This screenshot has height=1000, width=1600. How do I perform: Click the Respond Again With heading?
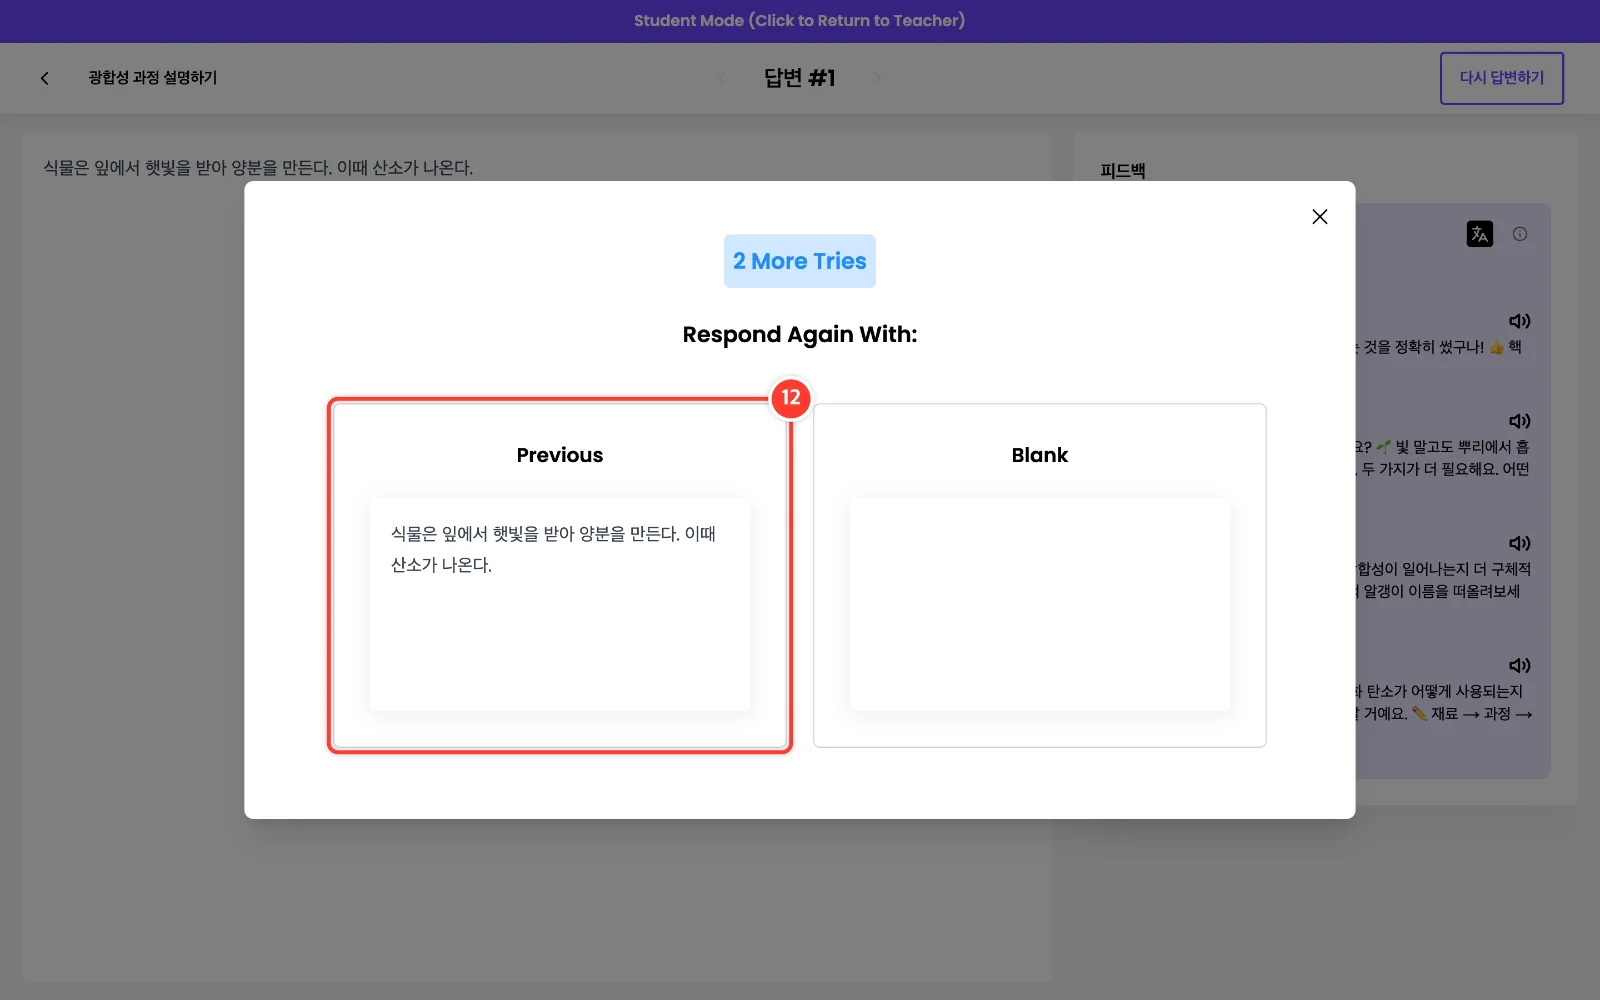pyautogui.click(x=800, y=334)
